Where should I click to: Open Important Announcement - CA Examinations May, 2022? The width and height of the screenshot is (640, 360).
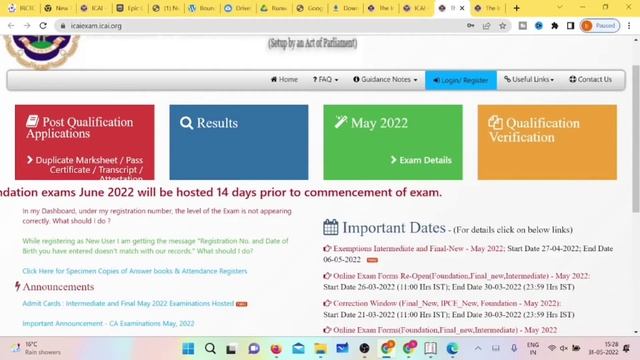(x=108, y=324)
